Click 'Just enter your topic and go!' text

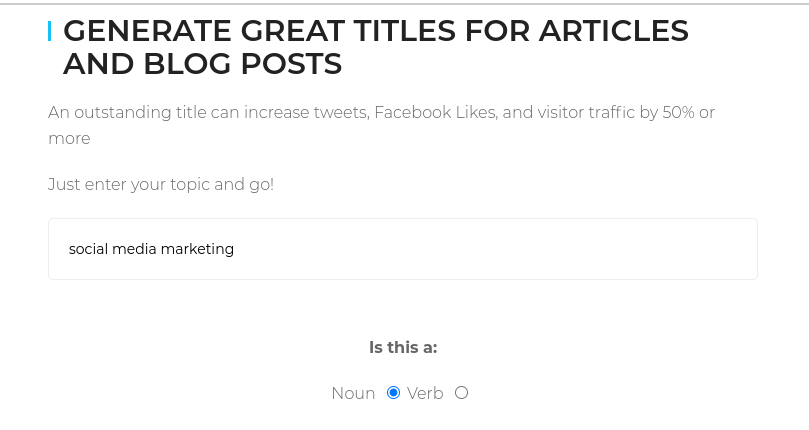click(x=161, y=185)
